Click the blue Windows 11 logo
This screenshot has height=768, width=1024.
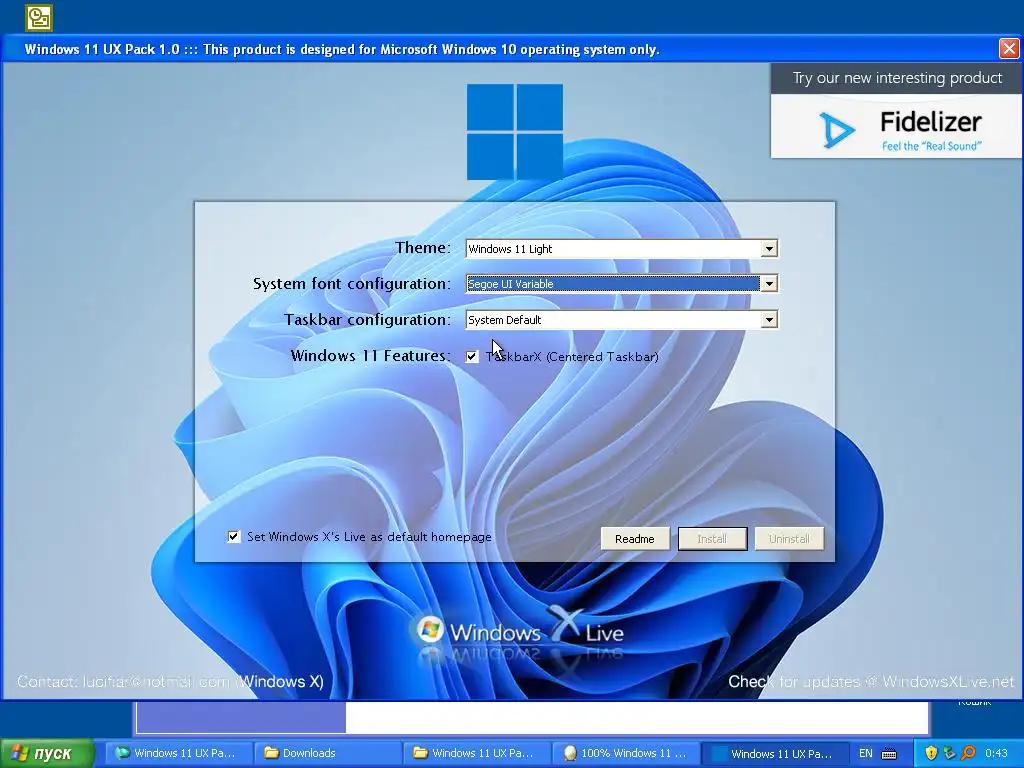pos(515,131)
